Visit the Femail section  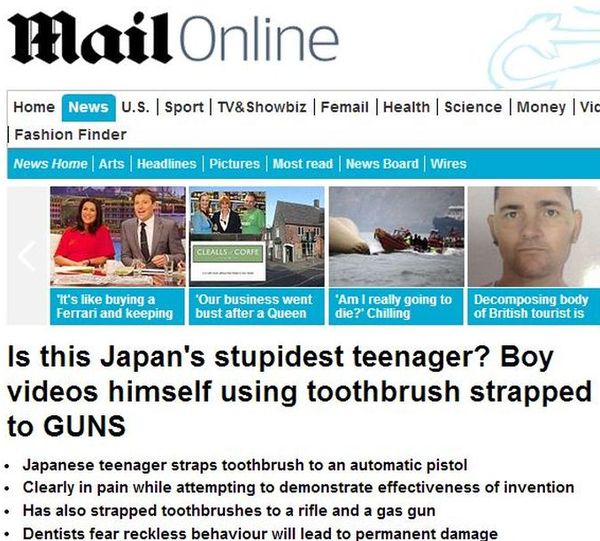tap(345, 107)
